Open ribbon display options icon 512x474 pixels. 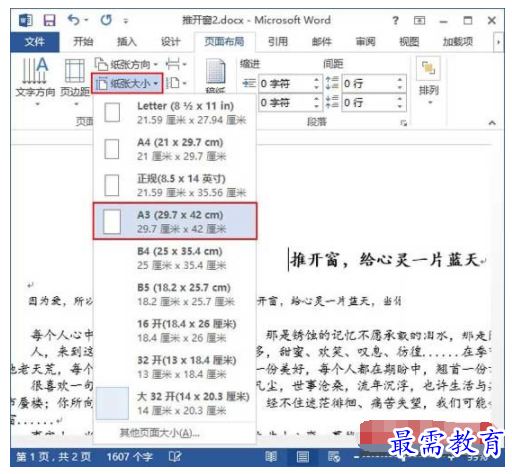[419, 21]
